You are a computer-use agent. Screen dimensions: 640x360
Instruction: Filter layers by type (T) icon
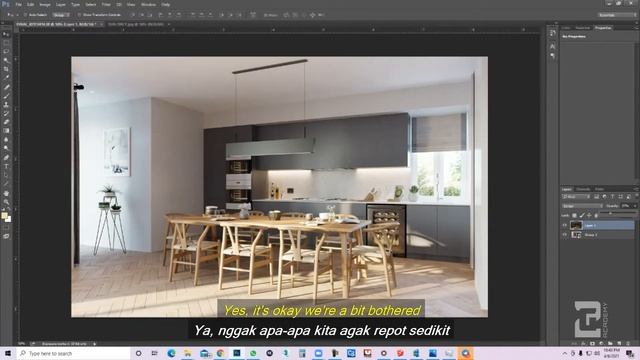click(x=612, y=197)
